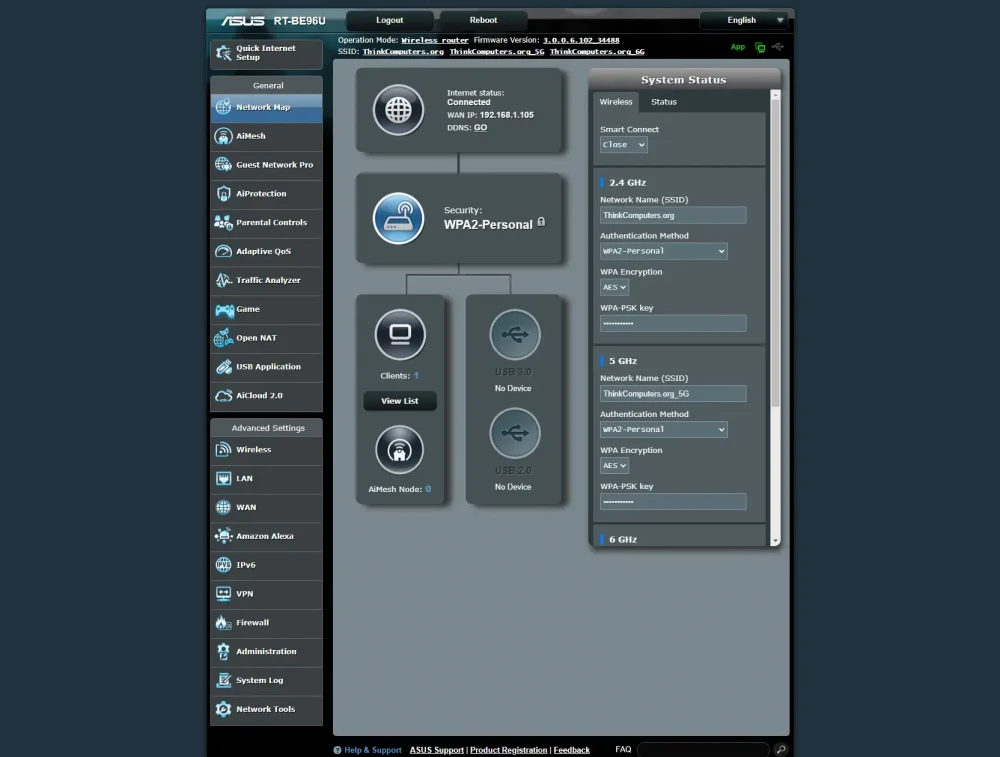Click the 5 GHz WPA-PSK key field
The width and height of the screenshot is (1000, 757).
pos(673,502)
